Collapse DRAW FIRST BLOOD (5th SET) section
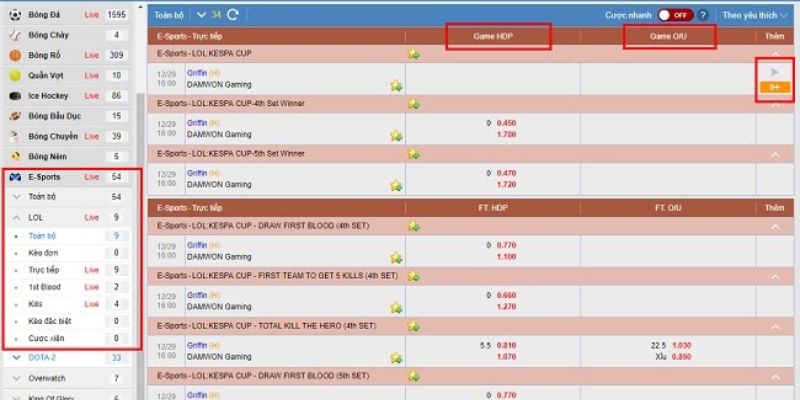Viewport: 800px width, 400px height. click(775, 377)
